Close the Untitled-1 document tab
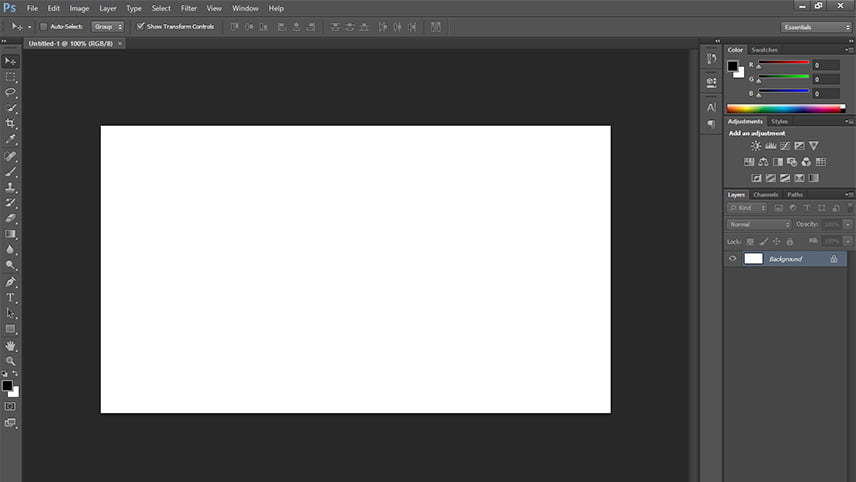 [120, 44]
